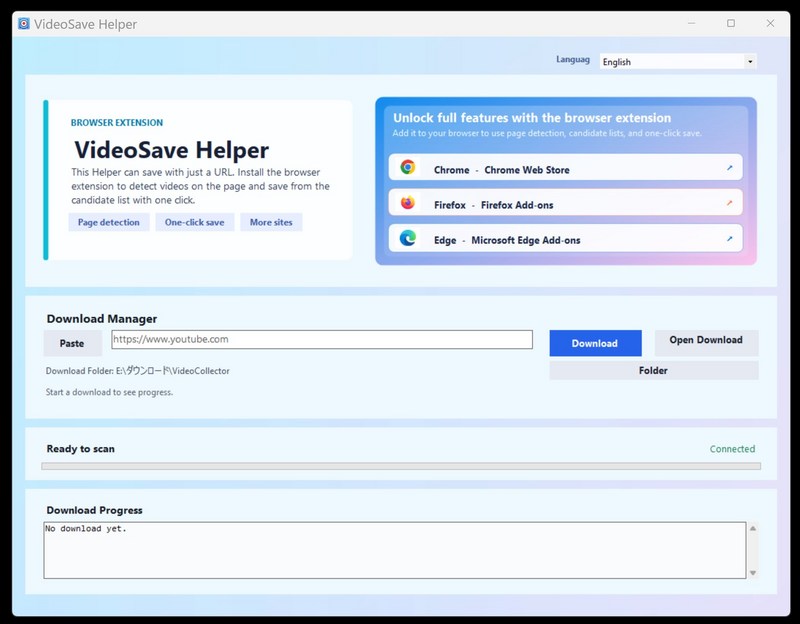Close the VideoSave Helper window
The image size is (800, 624).
770,23
